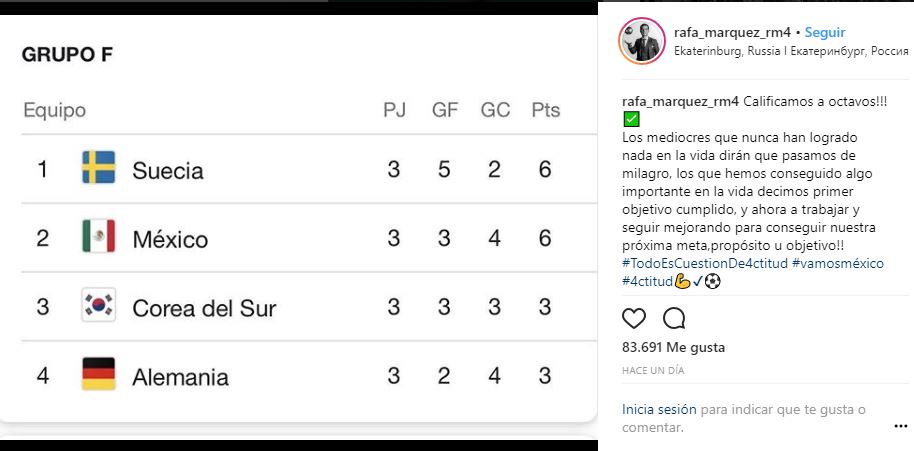Click the #4ctitud hashtag
The image size is (914, 451).
[x=647, y=281]
